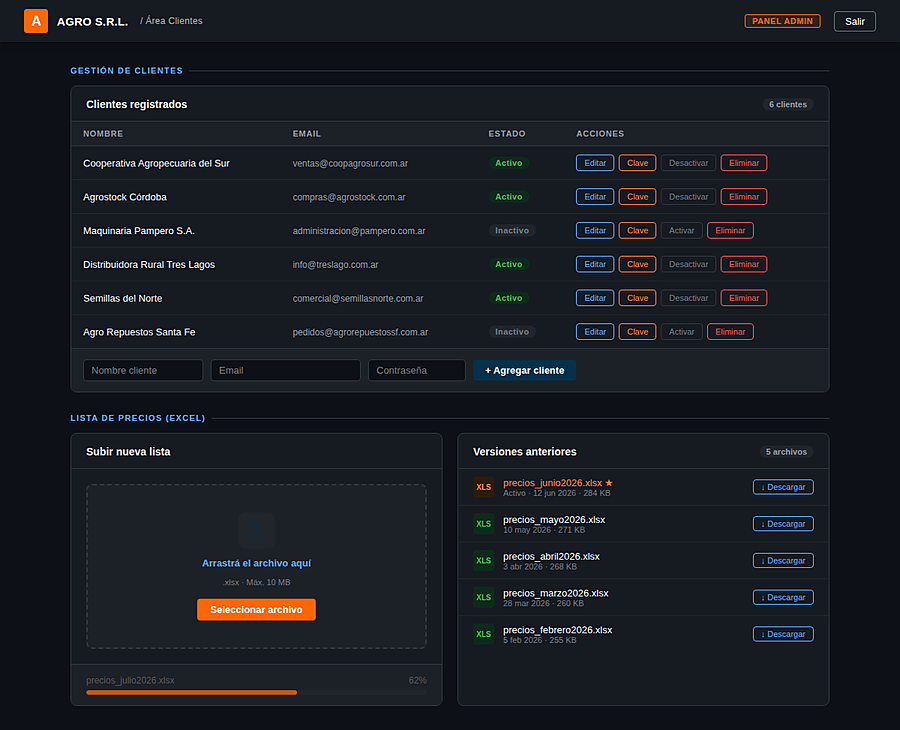This screenshot has width=900, height=730.
Task: Delete the Agrostock Córdoba client
Action: (x=744, y=197)
